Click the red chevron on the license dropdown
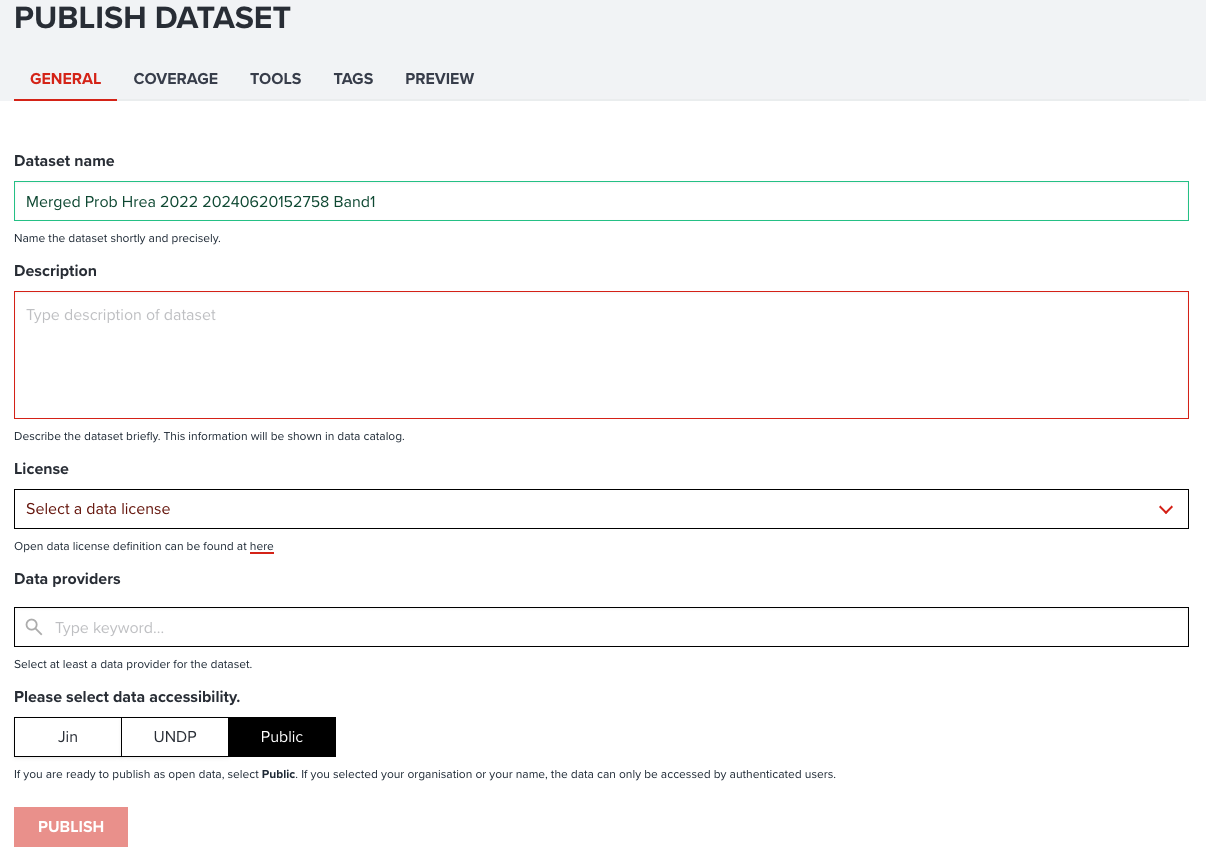This screenshot has width=1206, height=855. pos(1165,509)
